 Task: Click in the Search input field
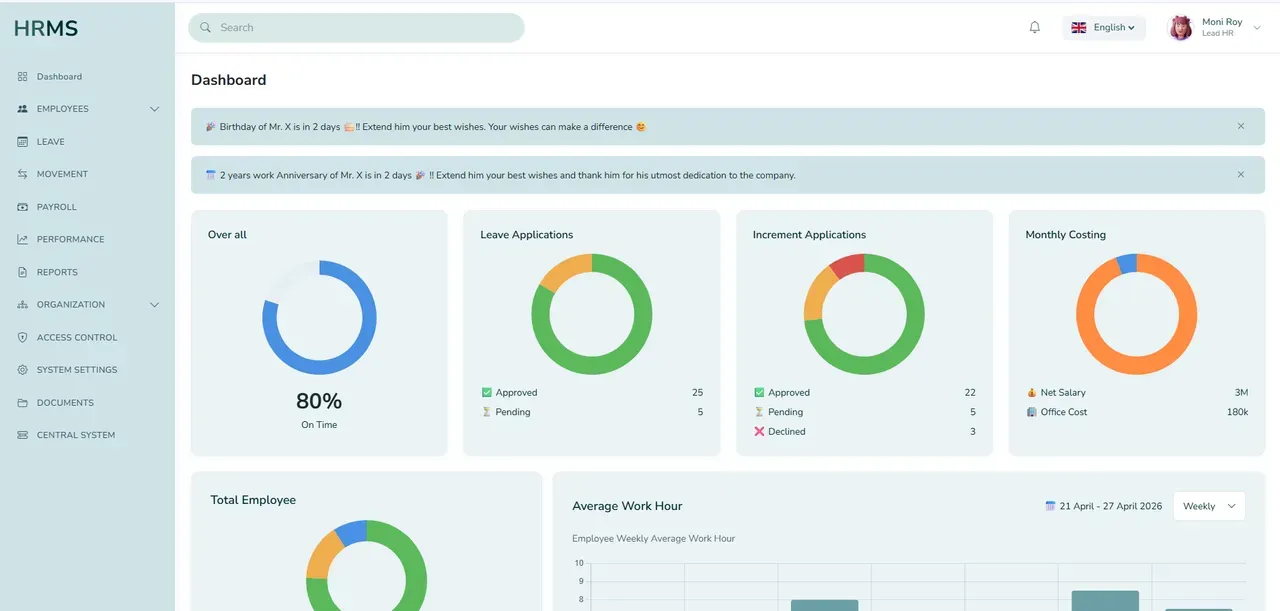356,28
